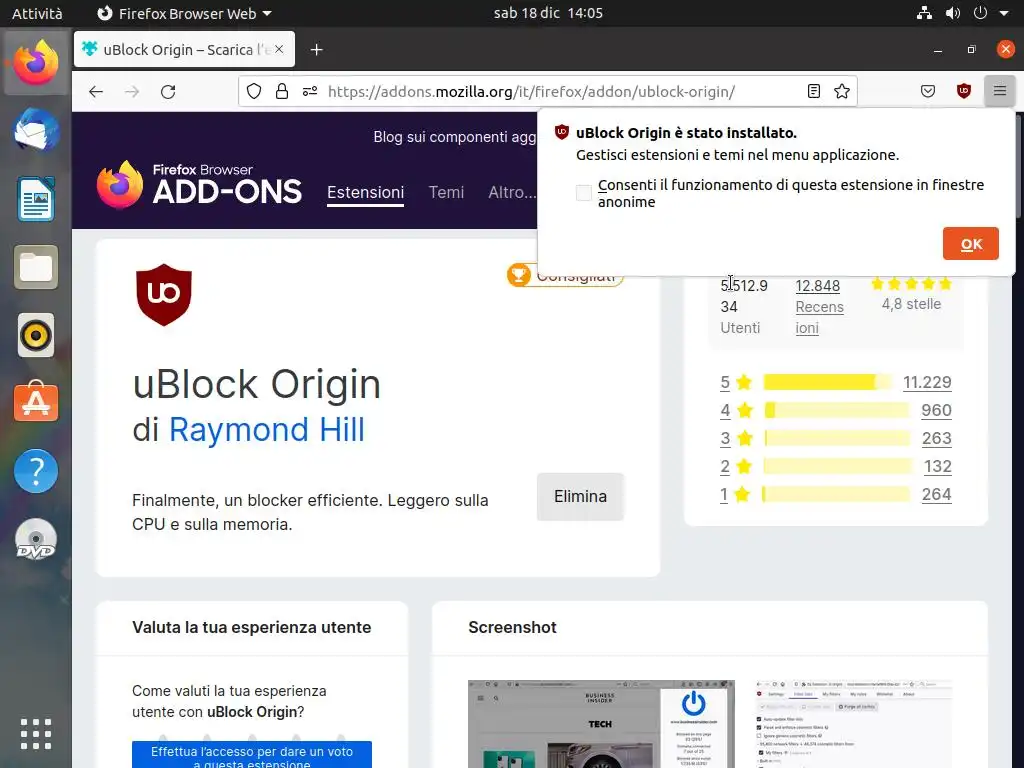Open the 263 three-star reviews count
The width and height of the screenshot is (1024, 768).
tap(936, 438)
